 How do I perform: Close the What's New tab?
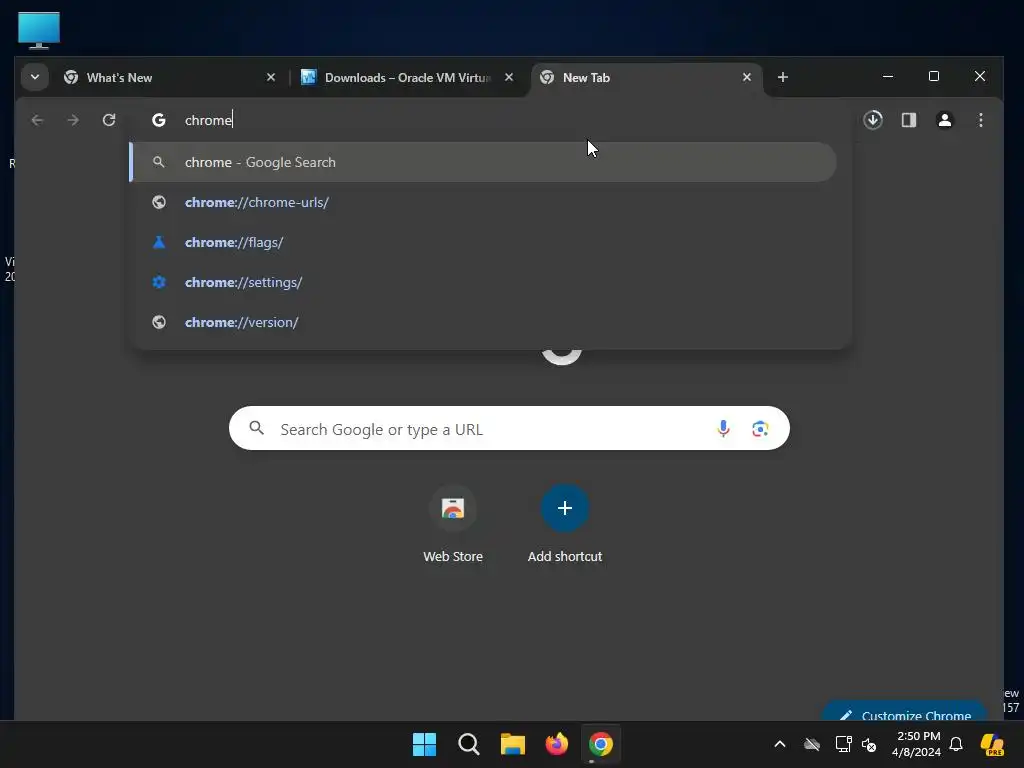click(x=271, y=77)
